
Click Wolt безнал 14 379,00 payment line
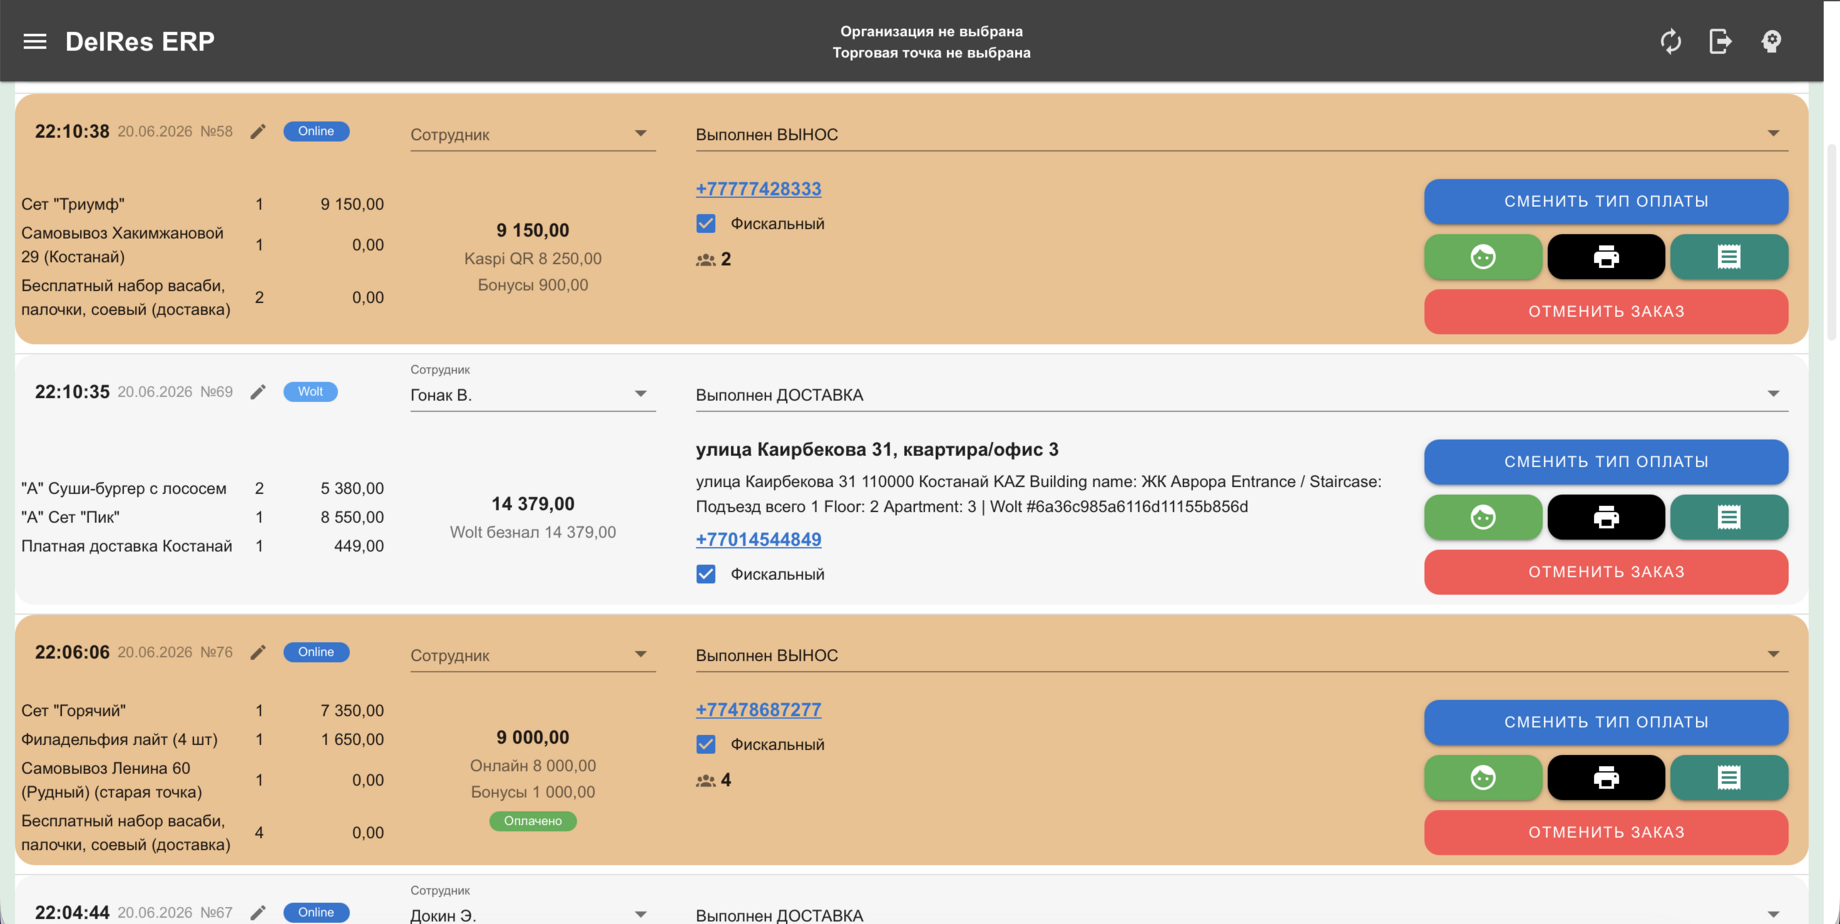[532, 532]
